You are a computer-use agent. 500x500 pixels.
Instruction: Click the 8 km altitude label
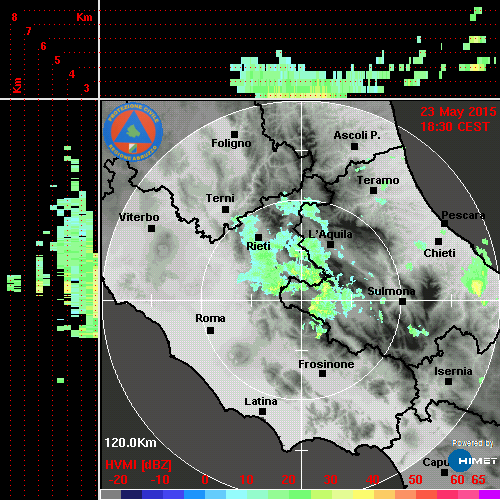14,17
